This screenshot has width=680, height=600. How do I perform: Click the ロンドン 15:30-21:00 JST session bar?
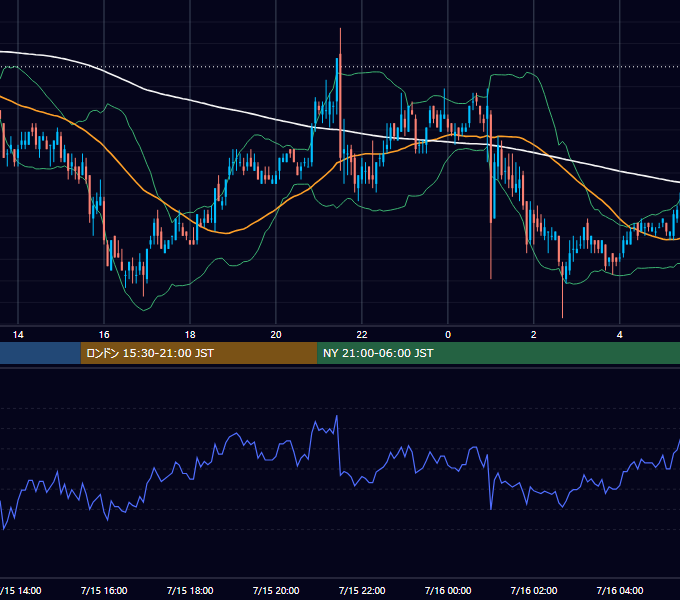(x=199, y=353)
